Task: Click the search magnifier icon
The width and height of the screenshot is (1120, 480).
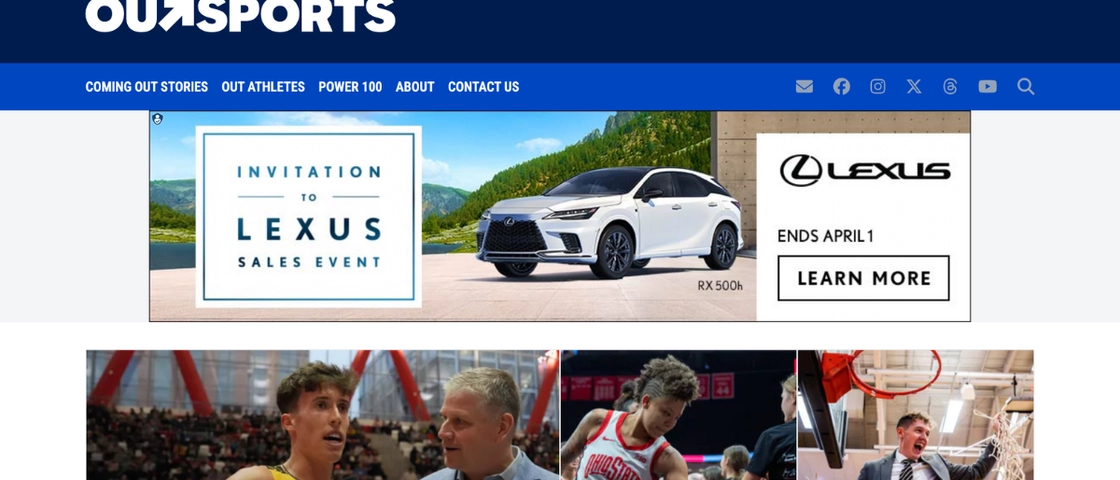Action: tap(1026, 86)
